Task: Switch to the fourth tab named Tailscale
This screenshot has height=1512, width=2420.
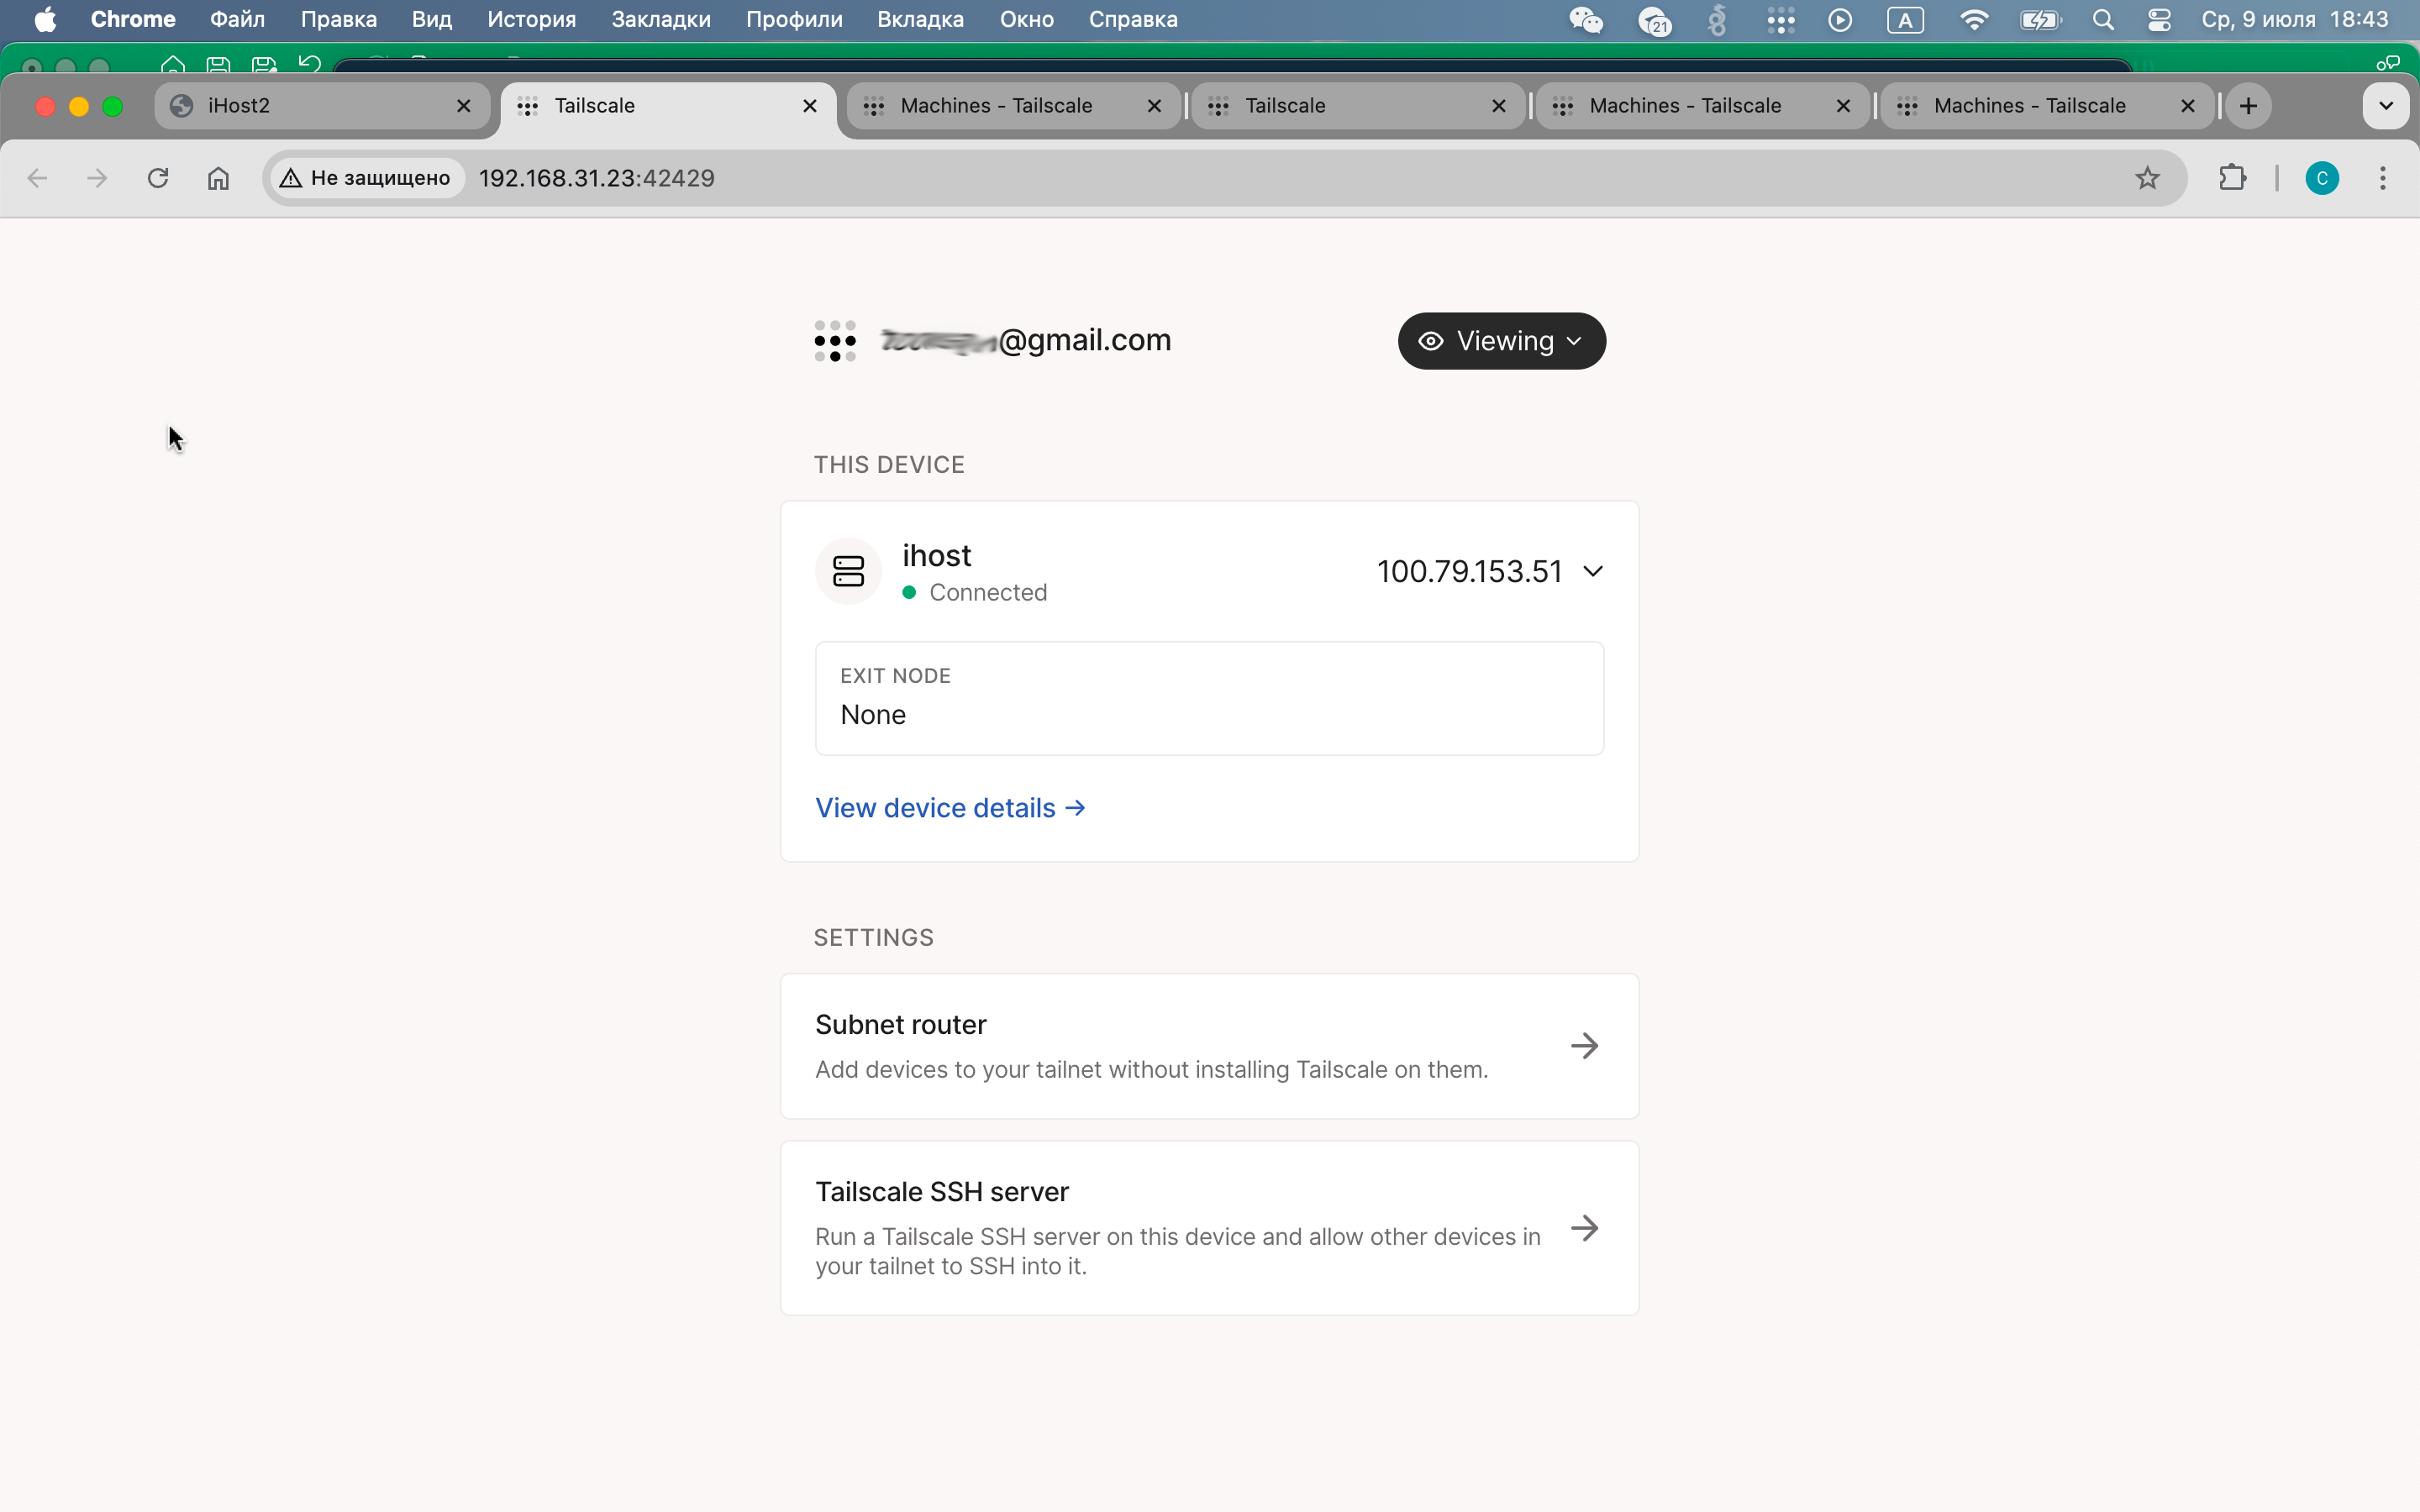Action: 1357,106
